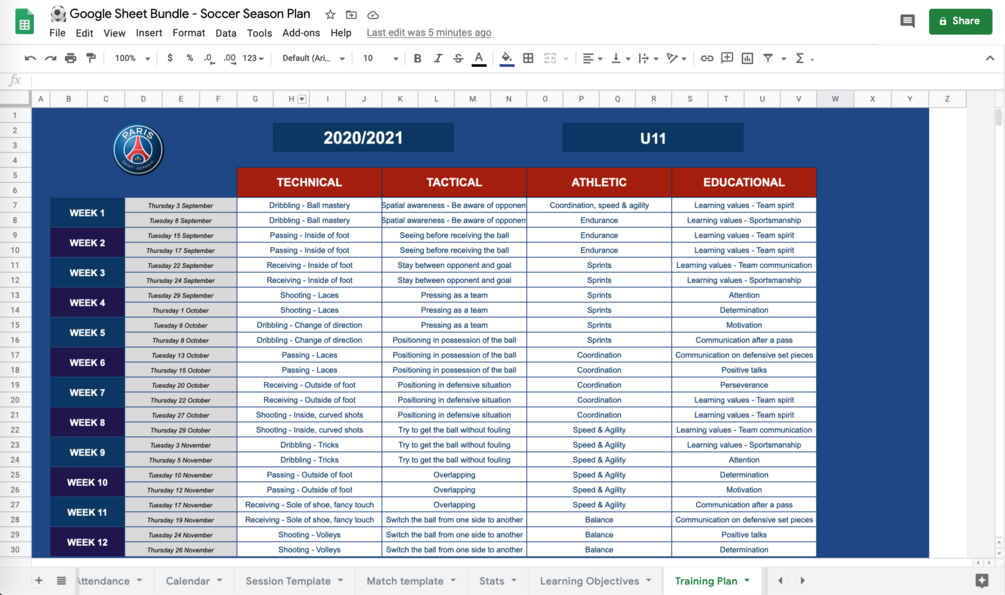Open the View menu
Viewport: 1005px width, 595px height.
pyautogui.click(x=114, y=33)
